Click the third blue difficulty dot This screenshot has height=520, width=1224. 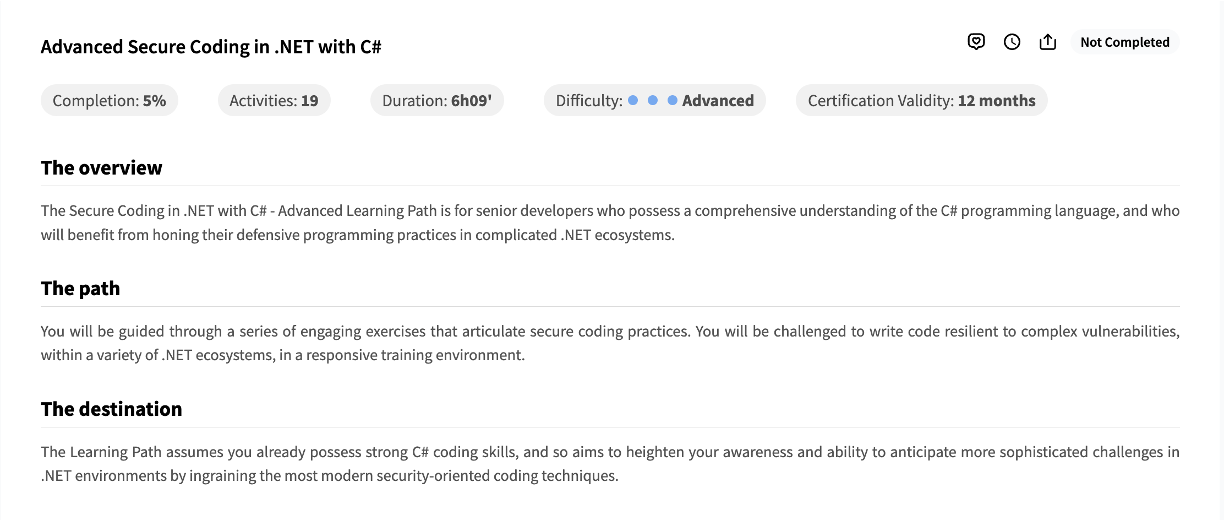[673, 100]
